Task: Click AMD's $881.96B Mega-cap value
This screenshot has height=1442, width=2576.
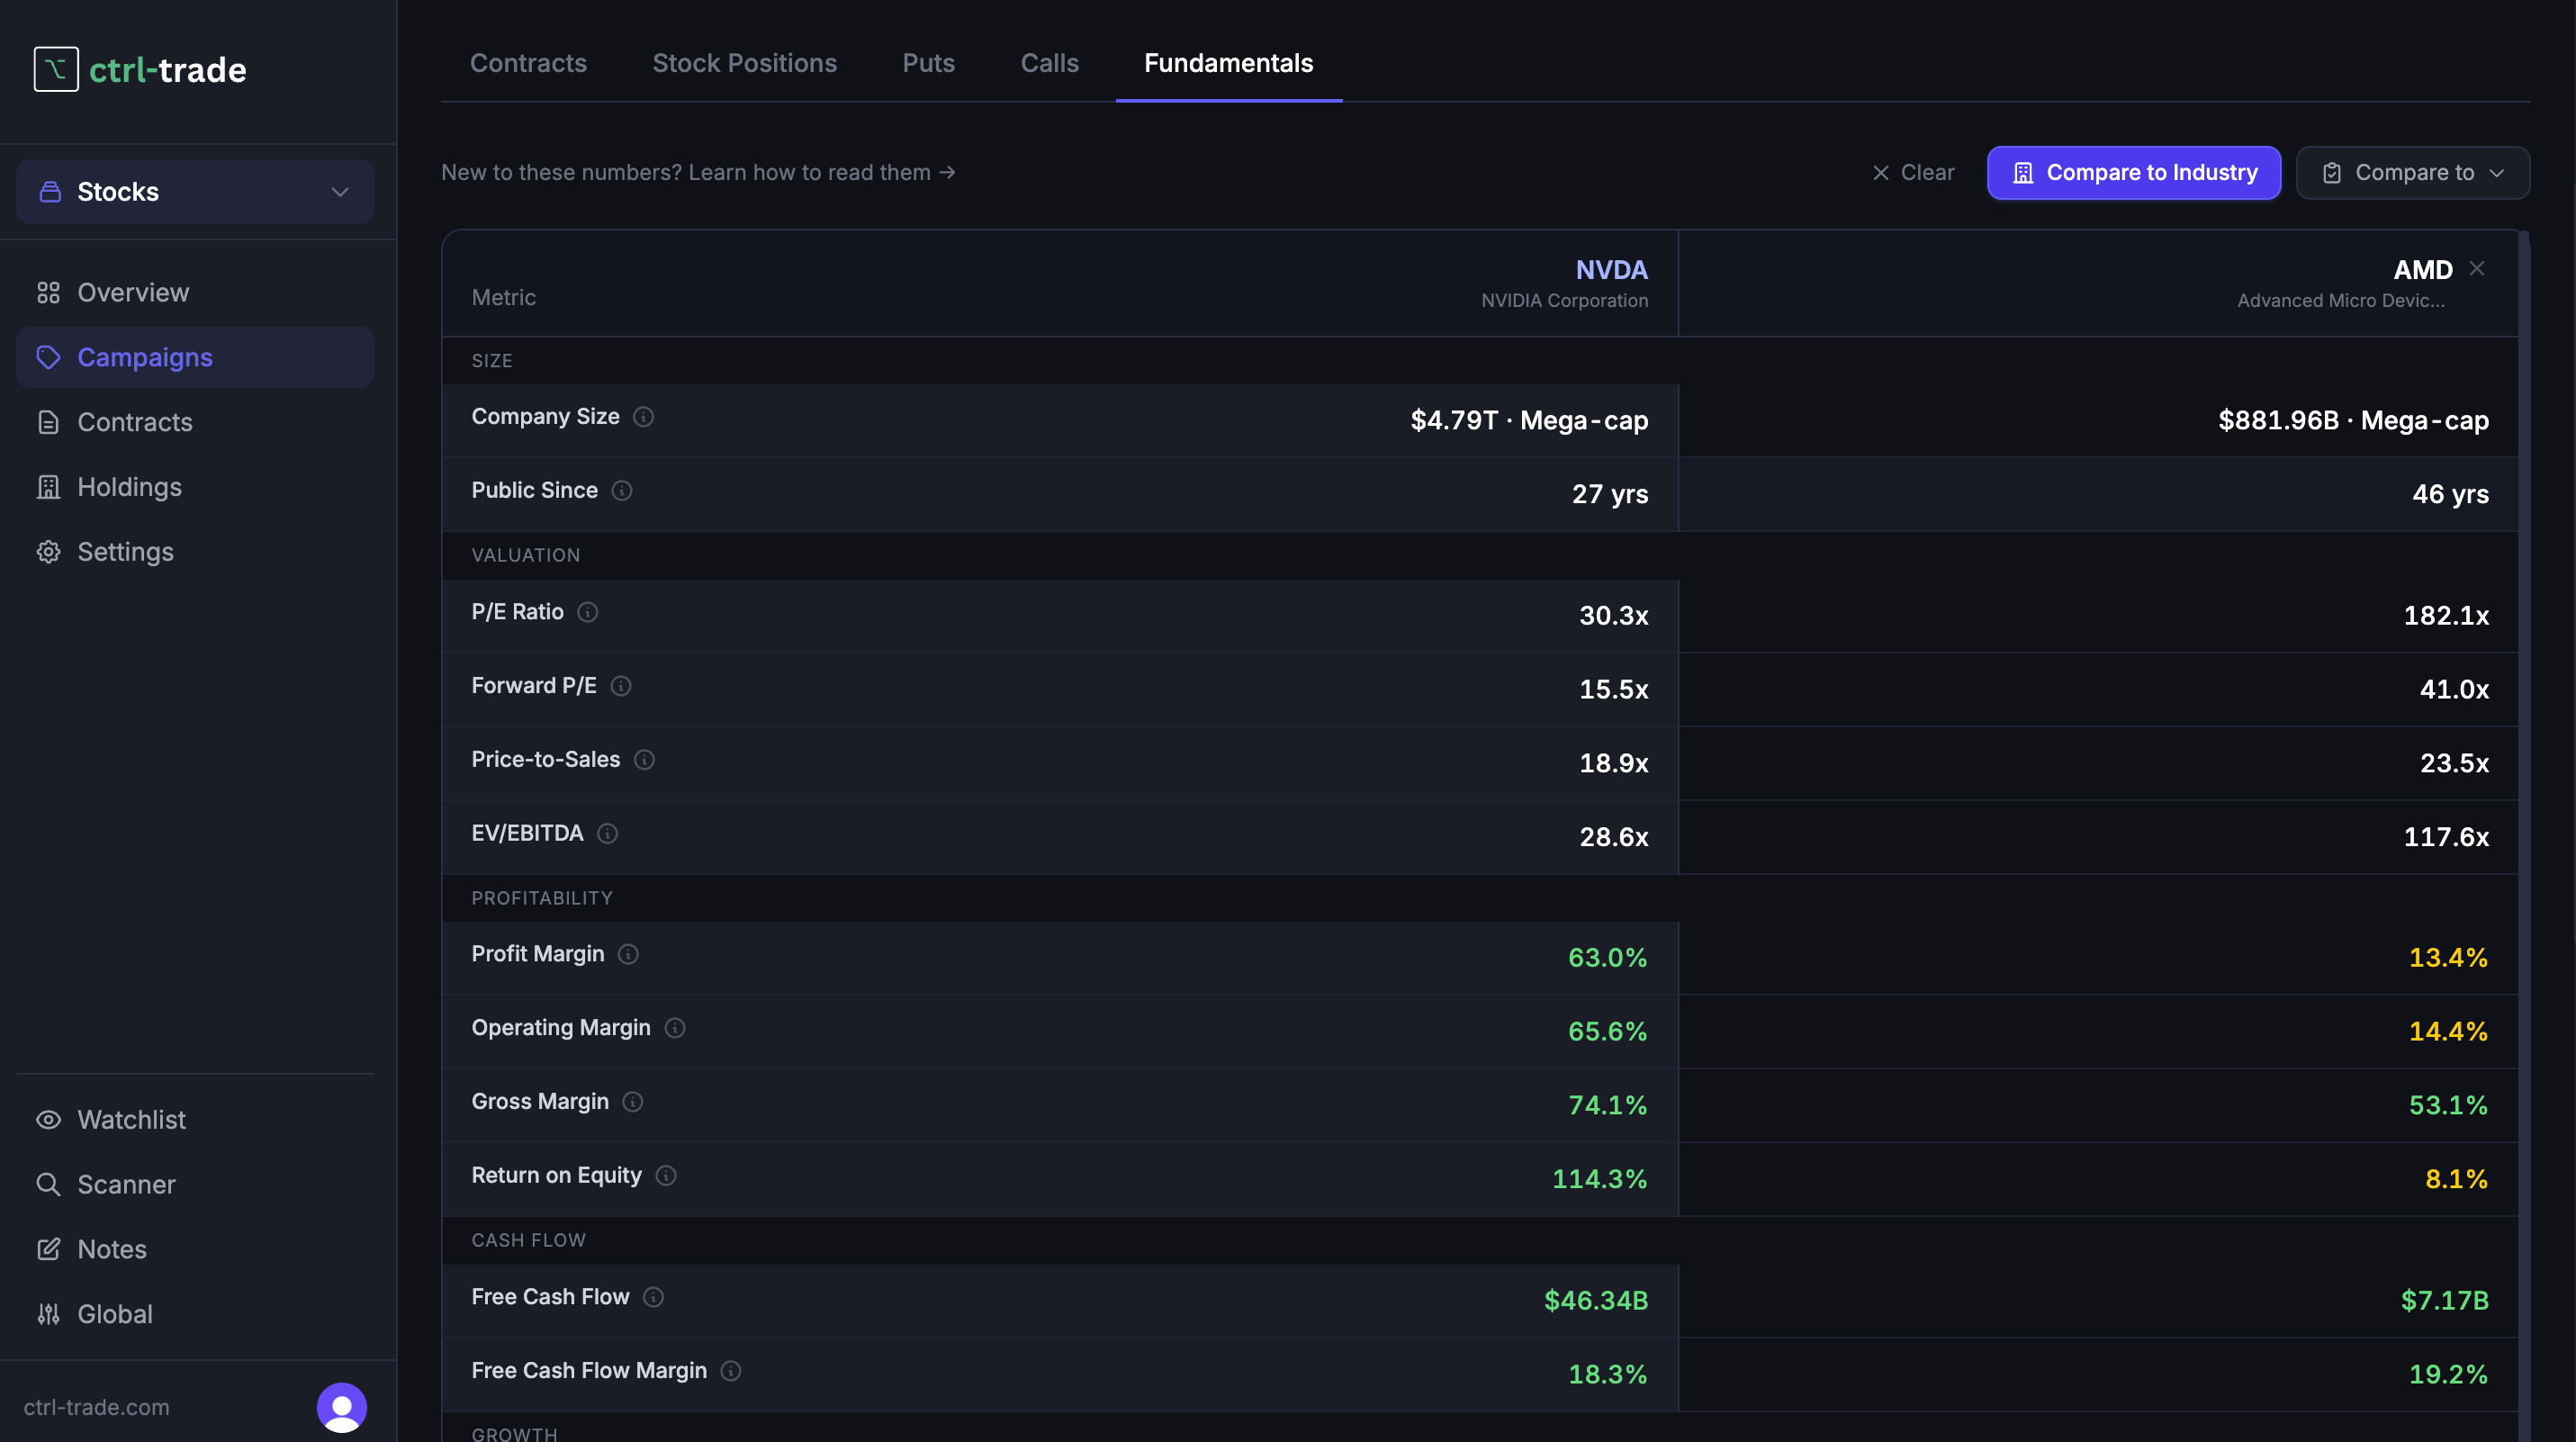Action: click(x=2353, y=420)
